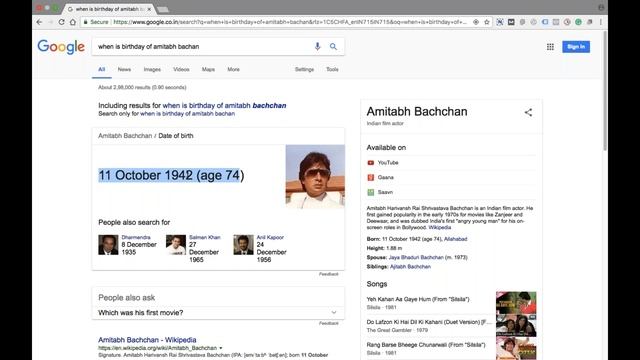Click Feedback below the birthday card

coord(329,274)
